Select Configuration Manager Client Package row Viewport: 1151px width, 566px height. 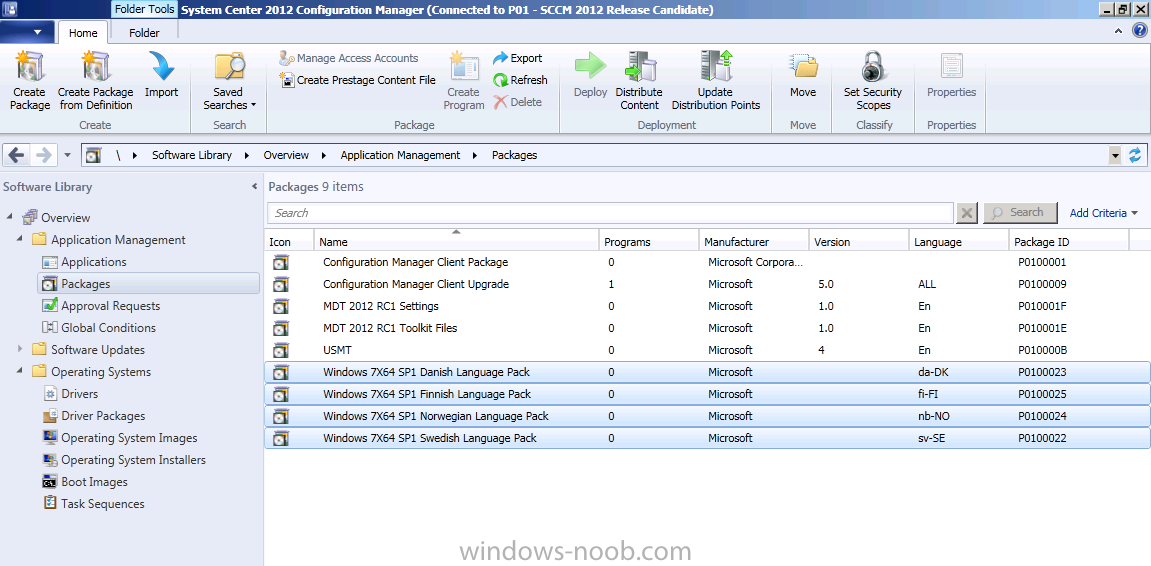[707, 262]
